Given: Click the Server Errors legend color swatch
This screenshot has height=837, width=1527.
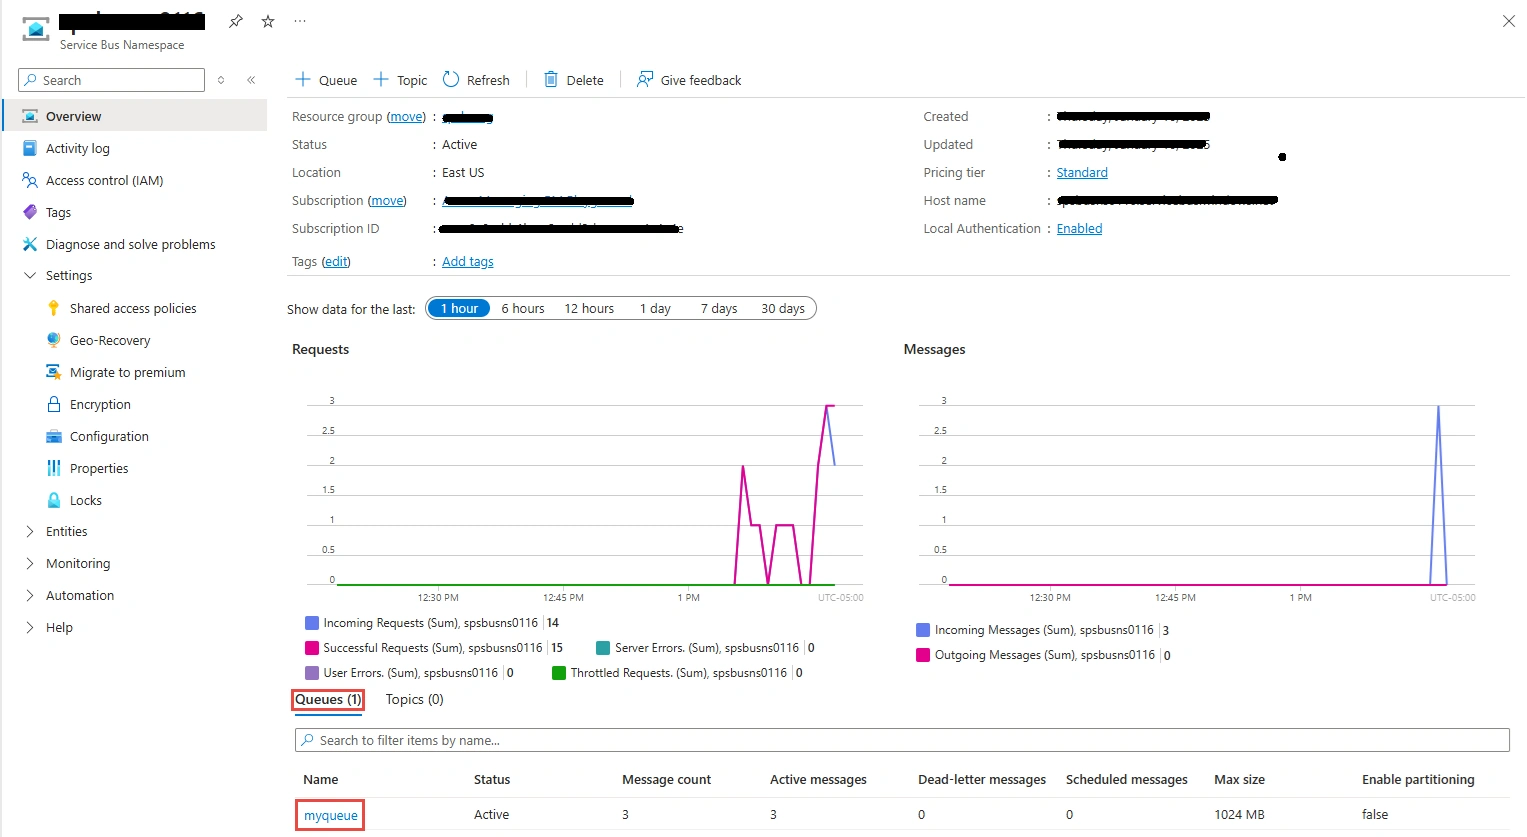Looking at the screenshot, I should point(603,647).
